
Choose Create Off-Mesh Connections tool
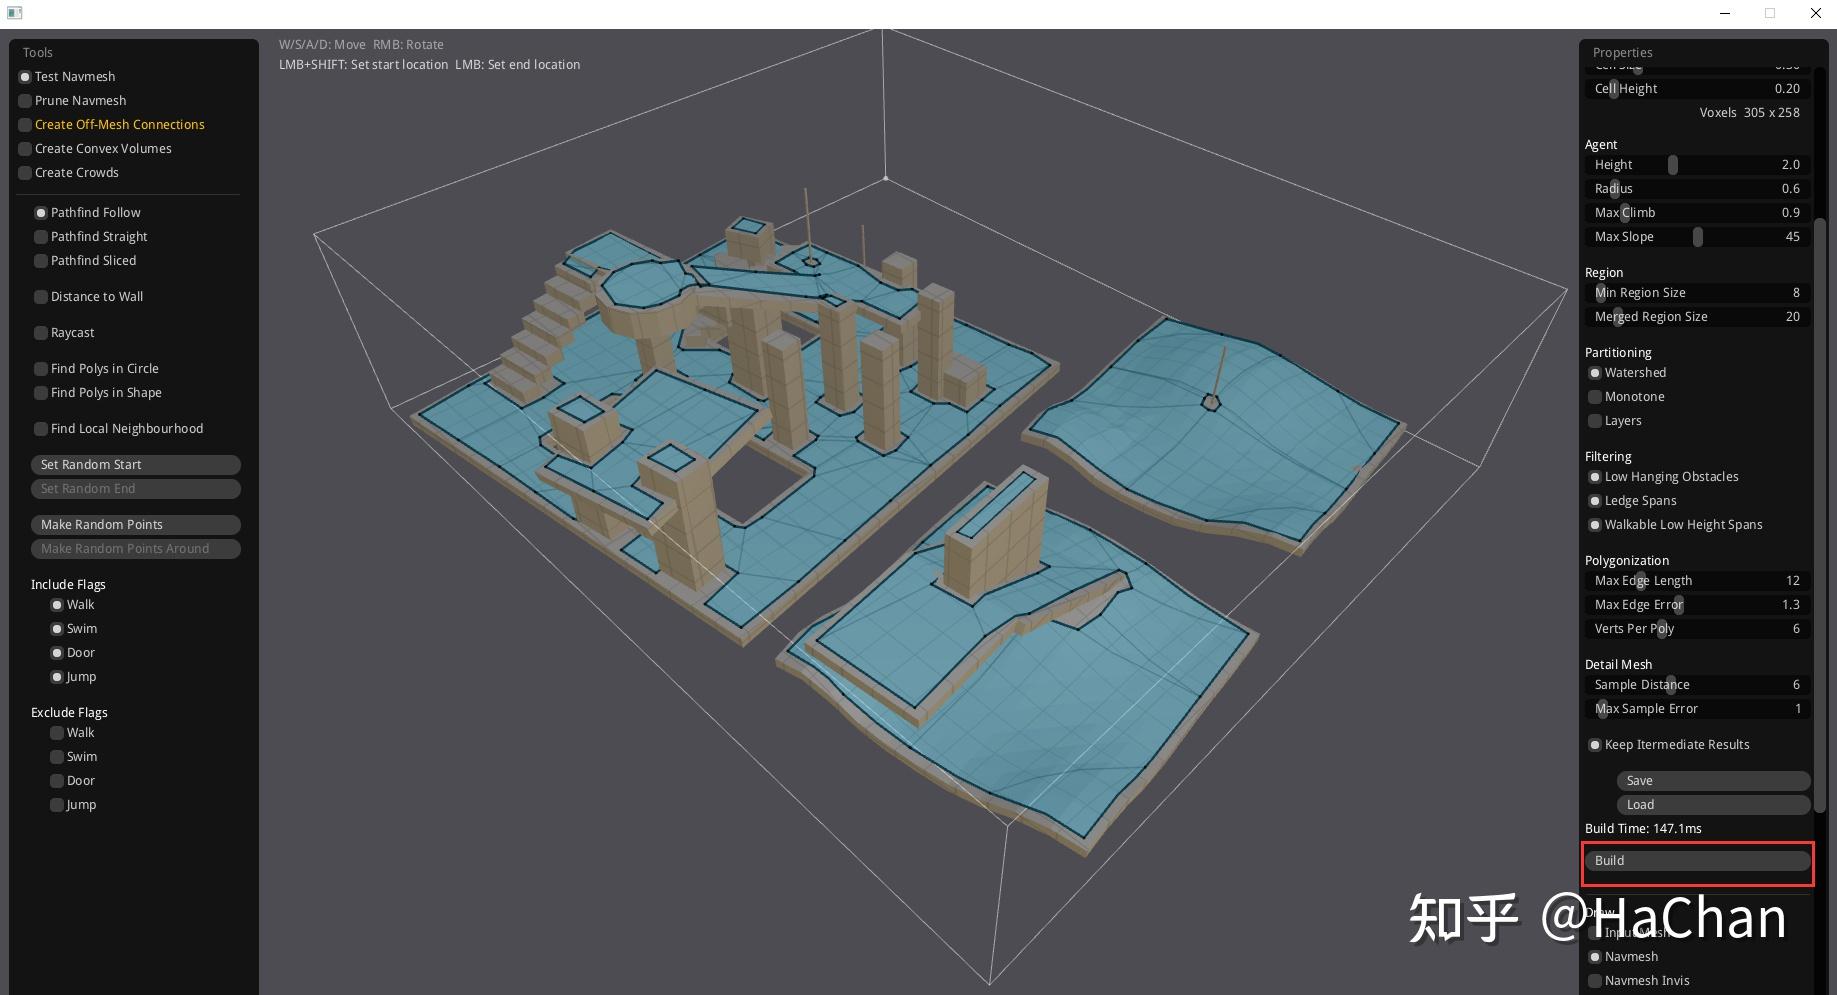point(111,125)
